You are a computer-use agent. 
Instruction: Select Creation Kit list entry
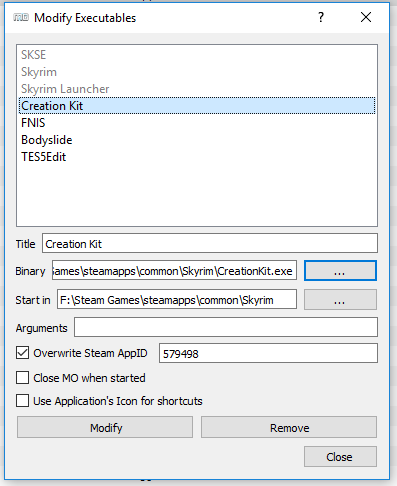pyautogui.click(x=197, y=106)
